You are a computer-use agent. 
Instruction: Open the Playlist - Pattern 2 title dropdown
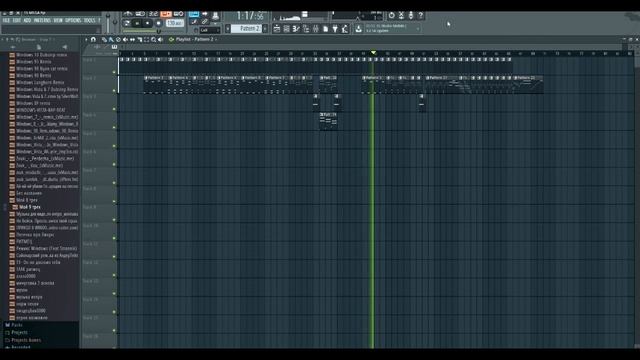[196, 40]
